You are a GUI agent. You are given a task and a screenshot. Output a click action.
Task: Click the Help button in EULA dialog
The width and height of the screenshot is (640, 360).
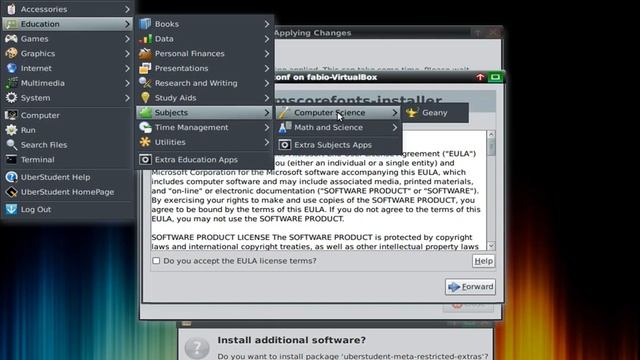pos(484,261)
